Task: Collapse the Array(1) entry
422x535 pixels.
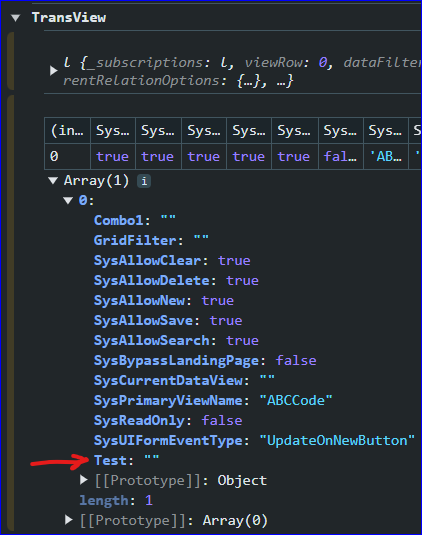Action: pos(53,180)
